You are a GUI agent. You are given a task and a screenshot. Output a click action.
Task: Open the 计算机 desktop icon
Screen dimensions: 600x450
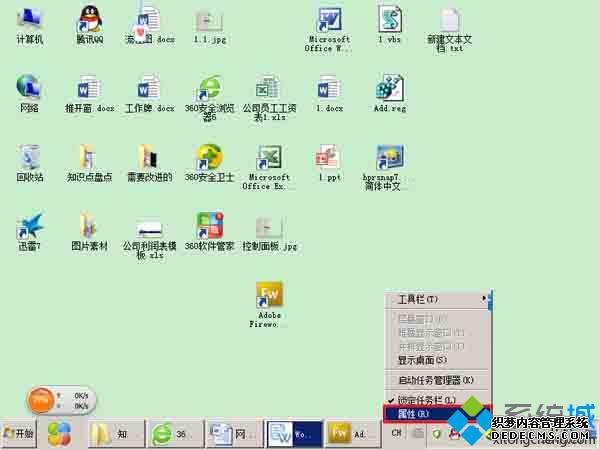tap(30, 20)
